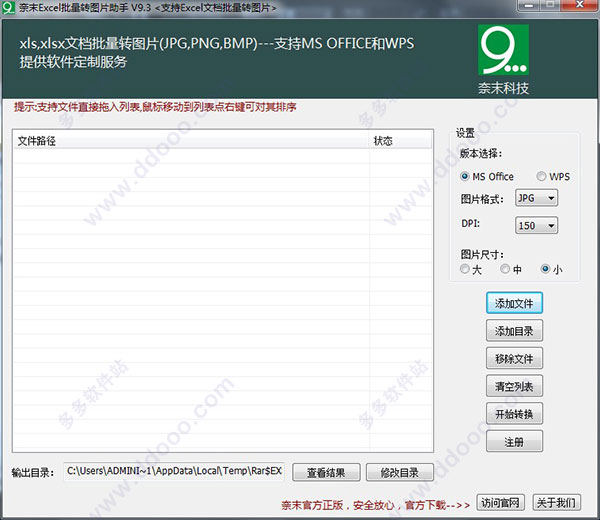Click the 添加文件 button
The height and width of the screenshot is (520, 600).
coord(514,303)
